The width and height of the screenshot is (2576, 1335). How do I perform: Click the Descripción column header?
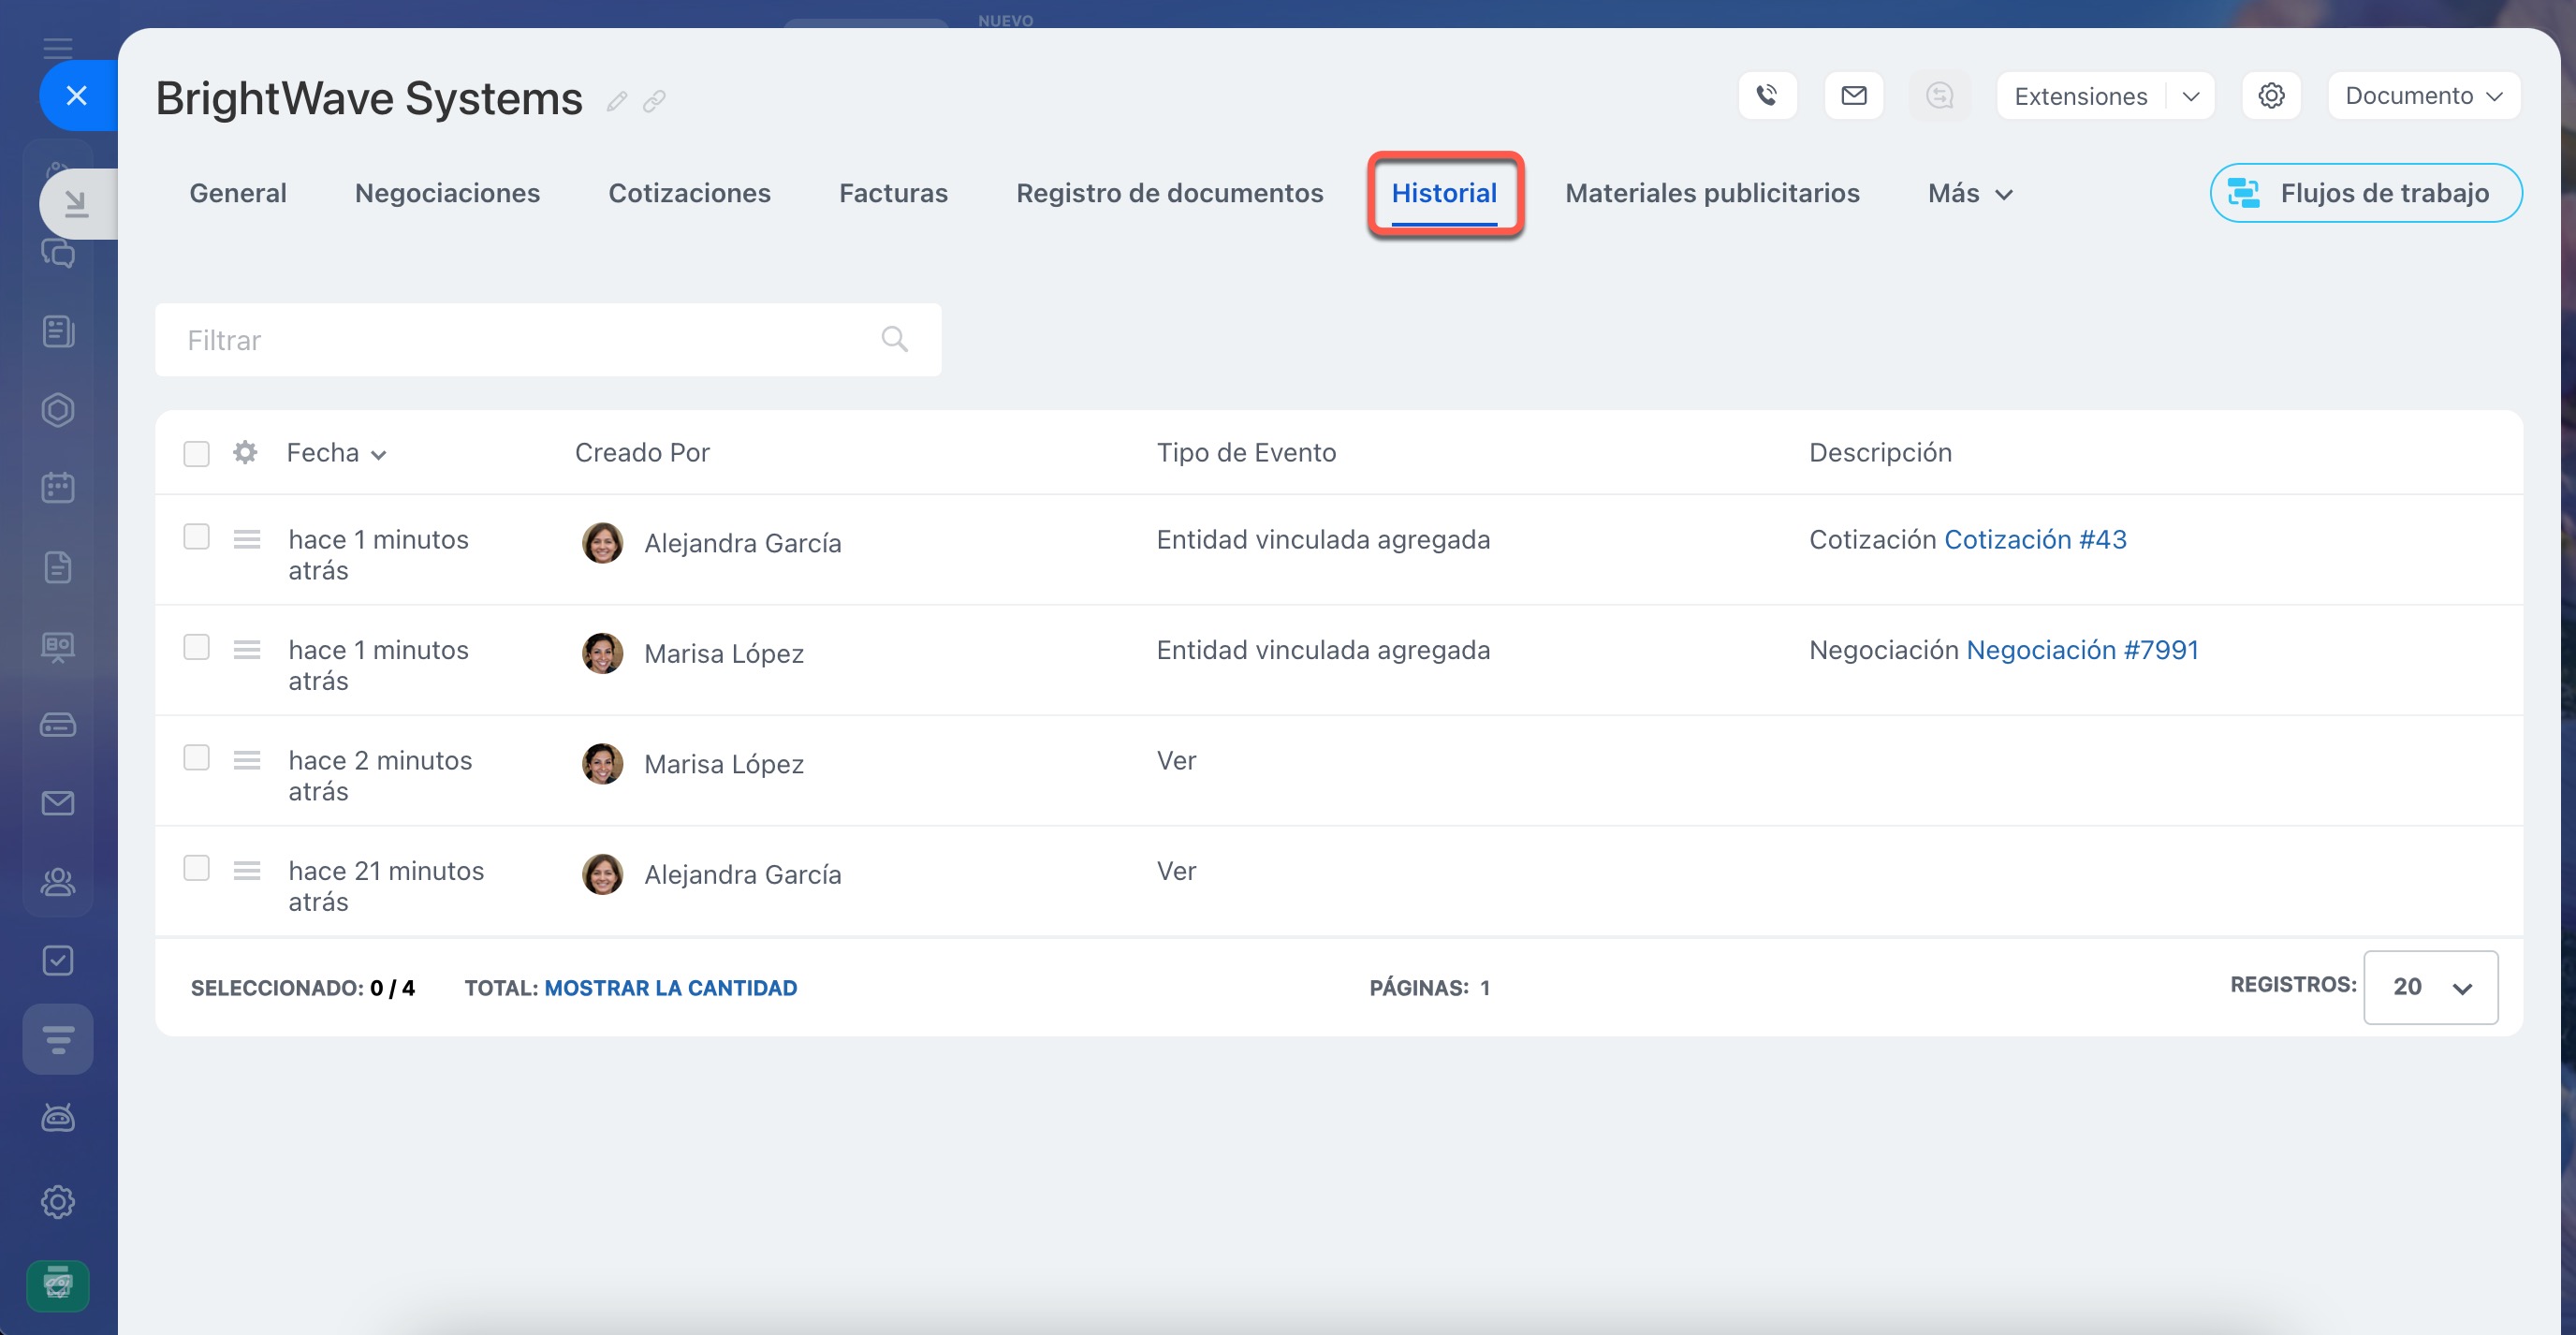[x=1880, y=453]
